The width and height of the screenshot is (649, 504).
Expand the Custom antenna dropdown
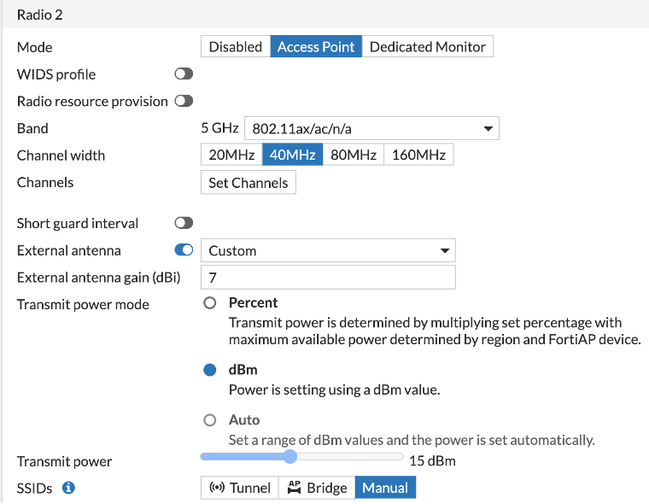tap(328, 250)
